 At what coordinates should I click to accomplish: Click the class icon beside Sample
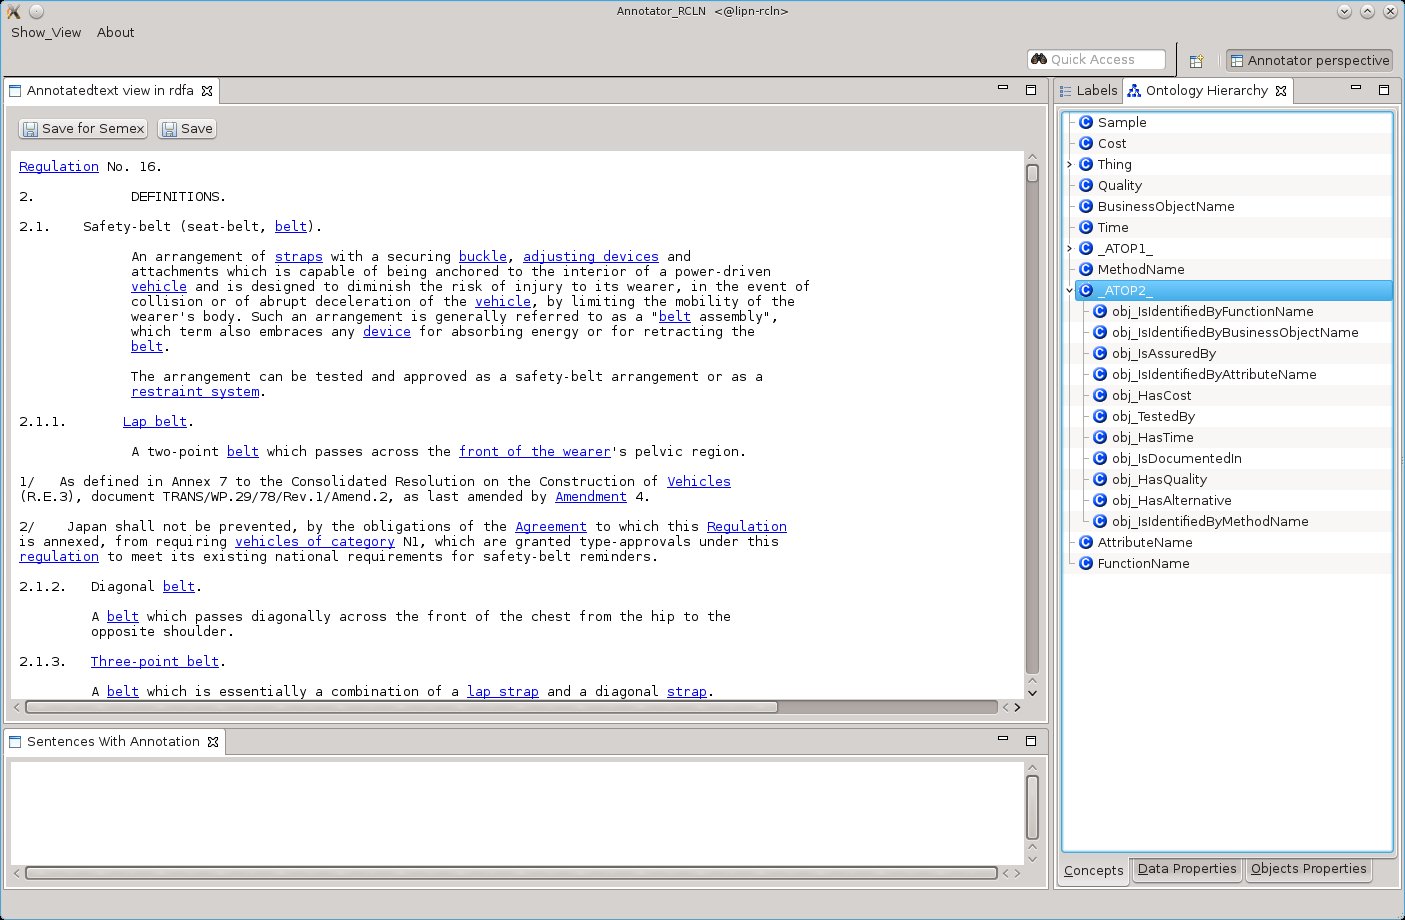coord(1085,122)
